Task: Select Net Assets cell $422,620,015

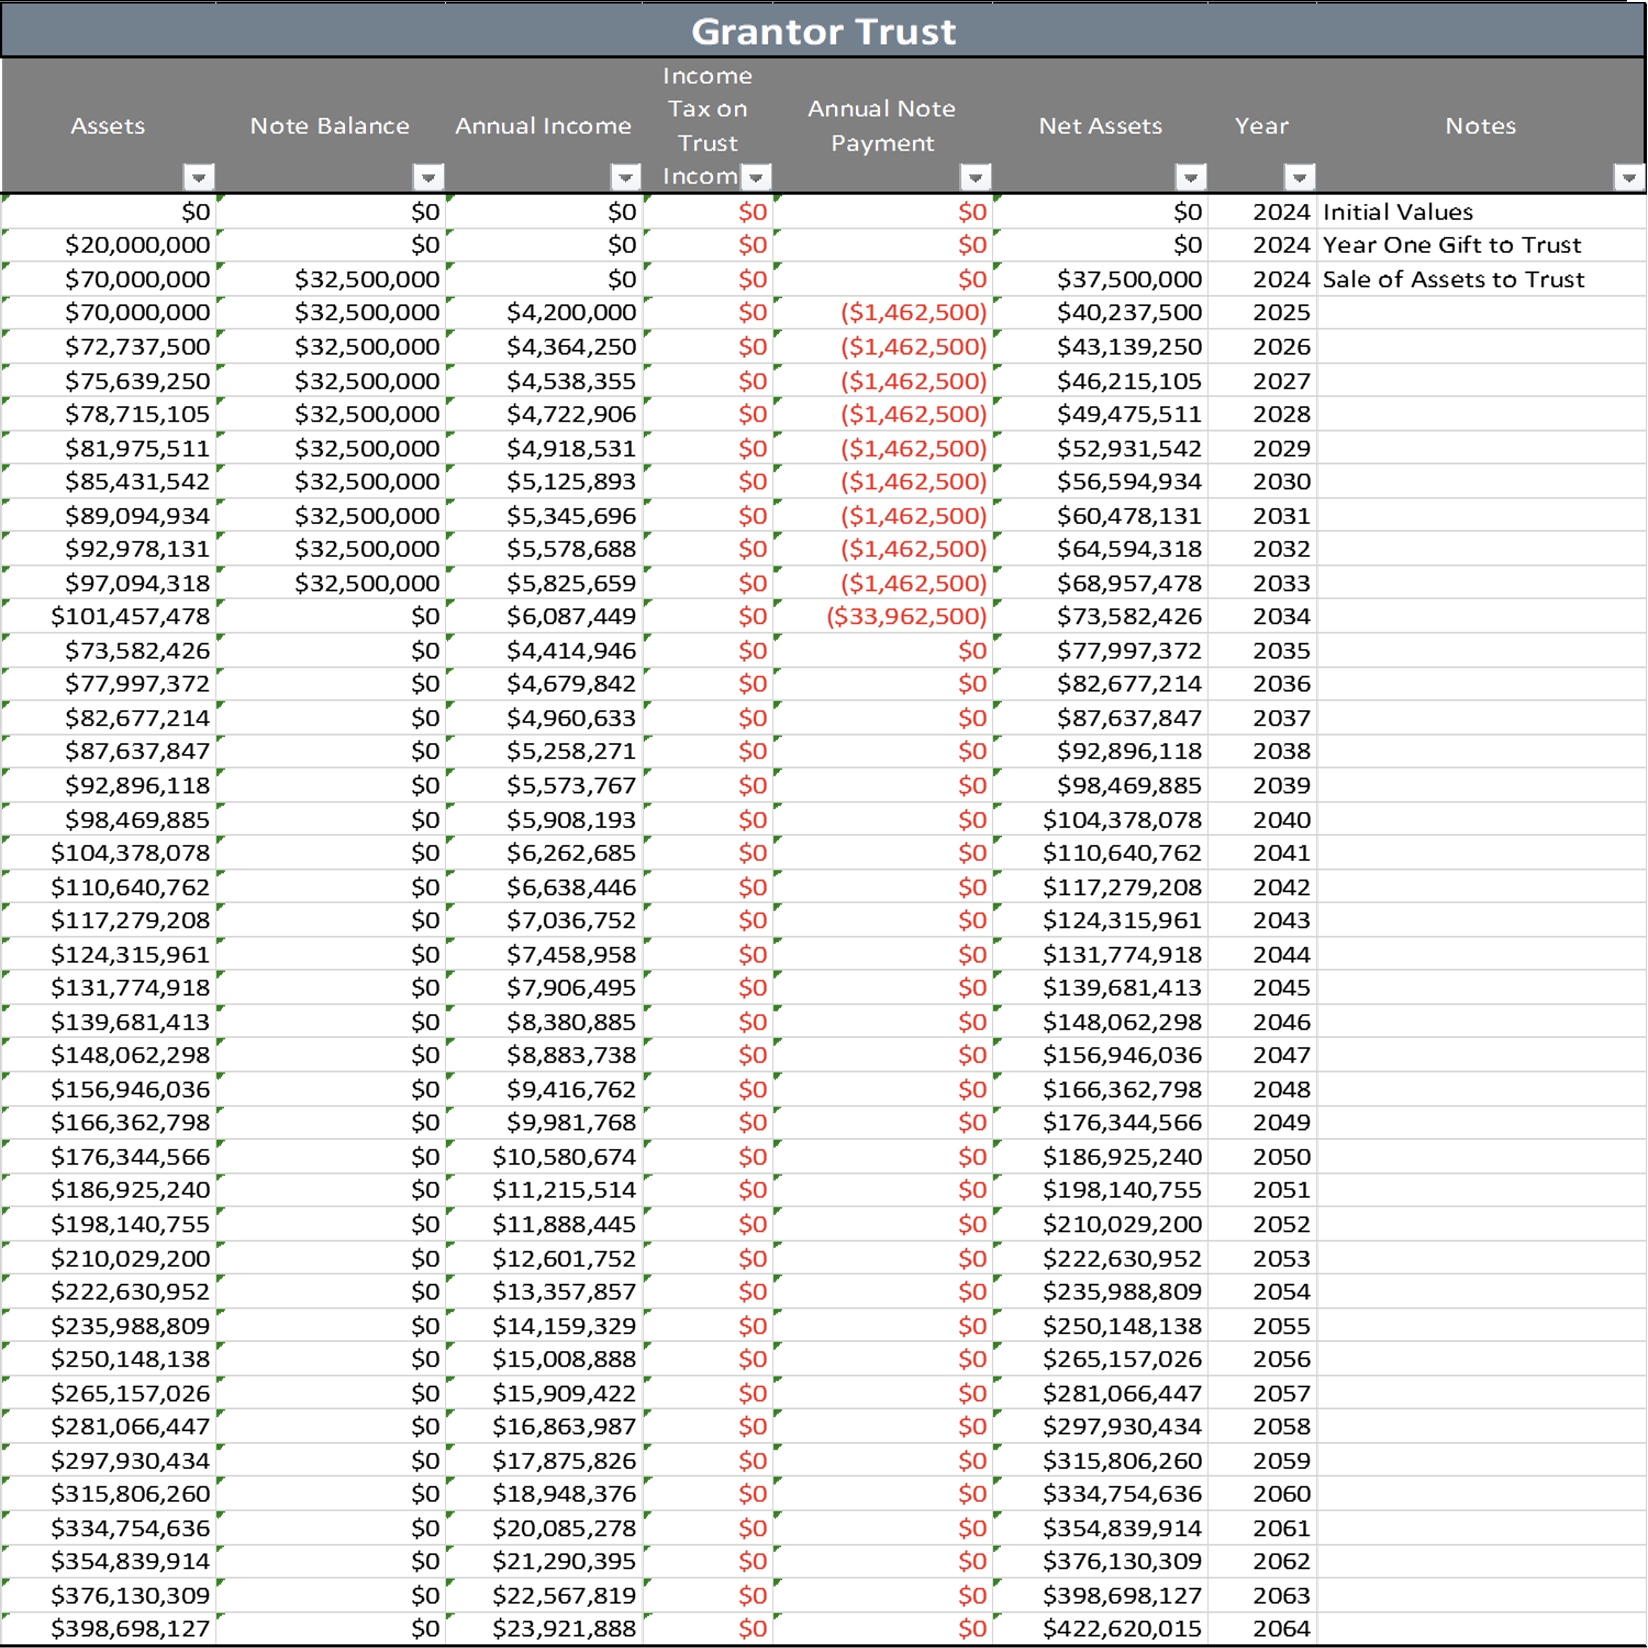Action: pyautogui.click(x=1100, y=1628)
